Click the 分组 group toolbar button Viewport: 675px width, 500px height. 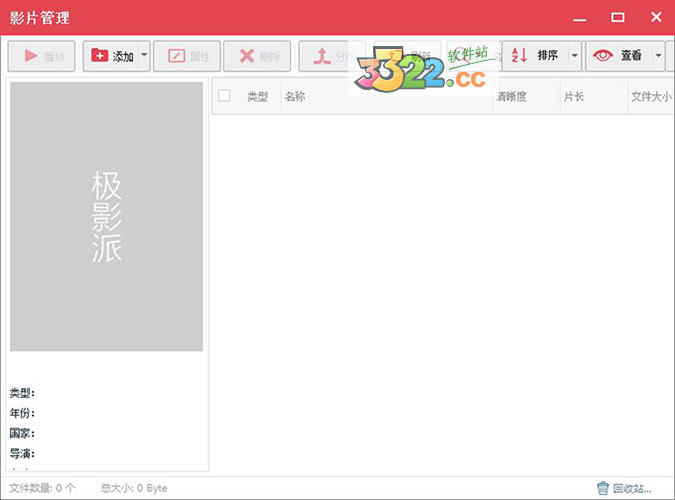pyautogui.click(x=332, y=56)
